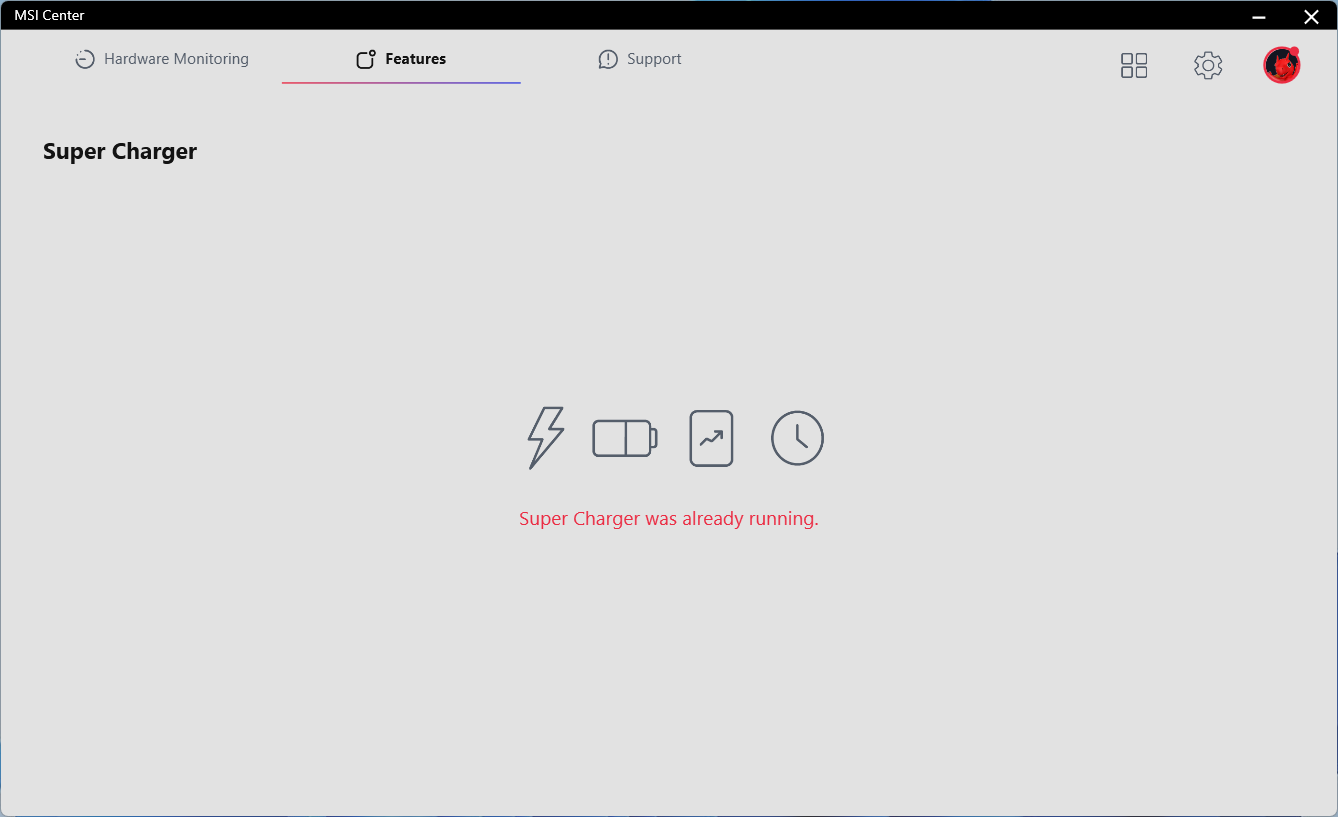This screenshot has height=817, width=1338.
Task: Switch to the Features tab
Action: (401, 59)
